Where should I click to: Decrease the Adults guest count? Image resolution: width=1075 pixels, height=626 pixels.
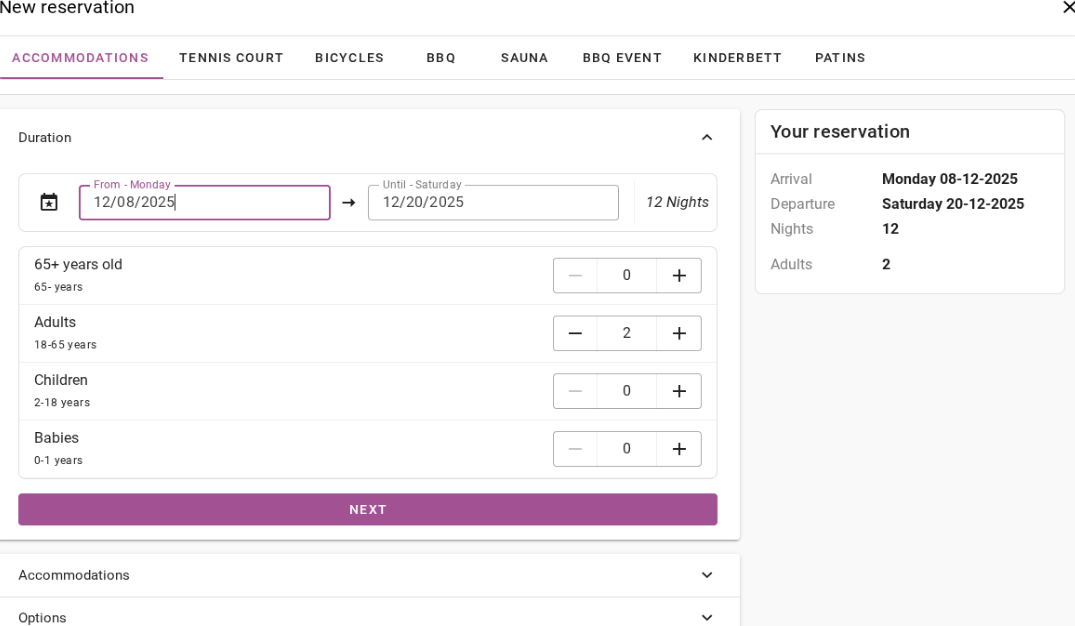[x=575, y=334]
